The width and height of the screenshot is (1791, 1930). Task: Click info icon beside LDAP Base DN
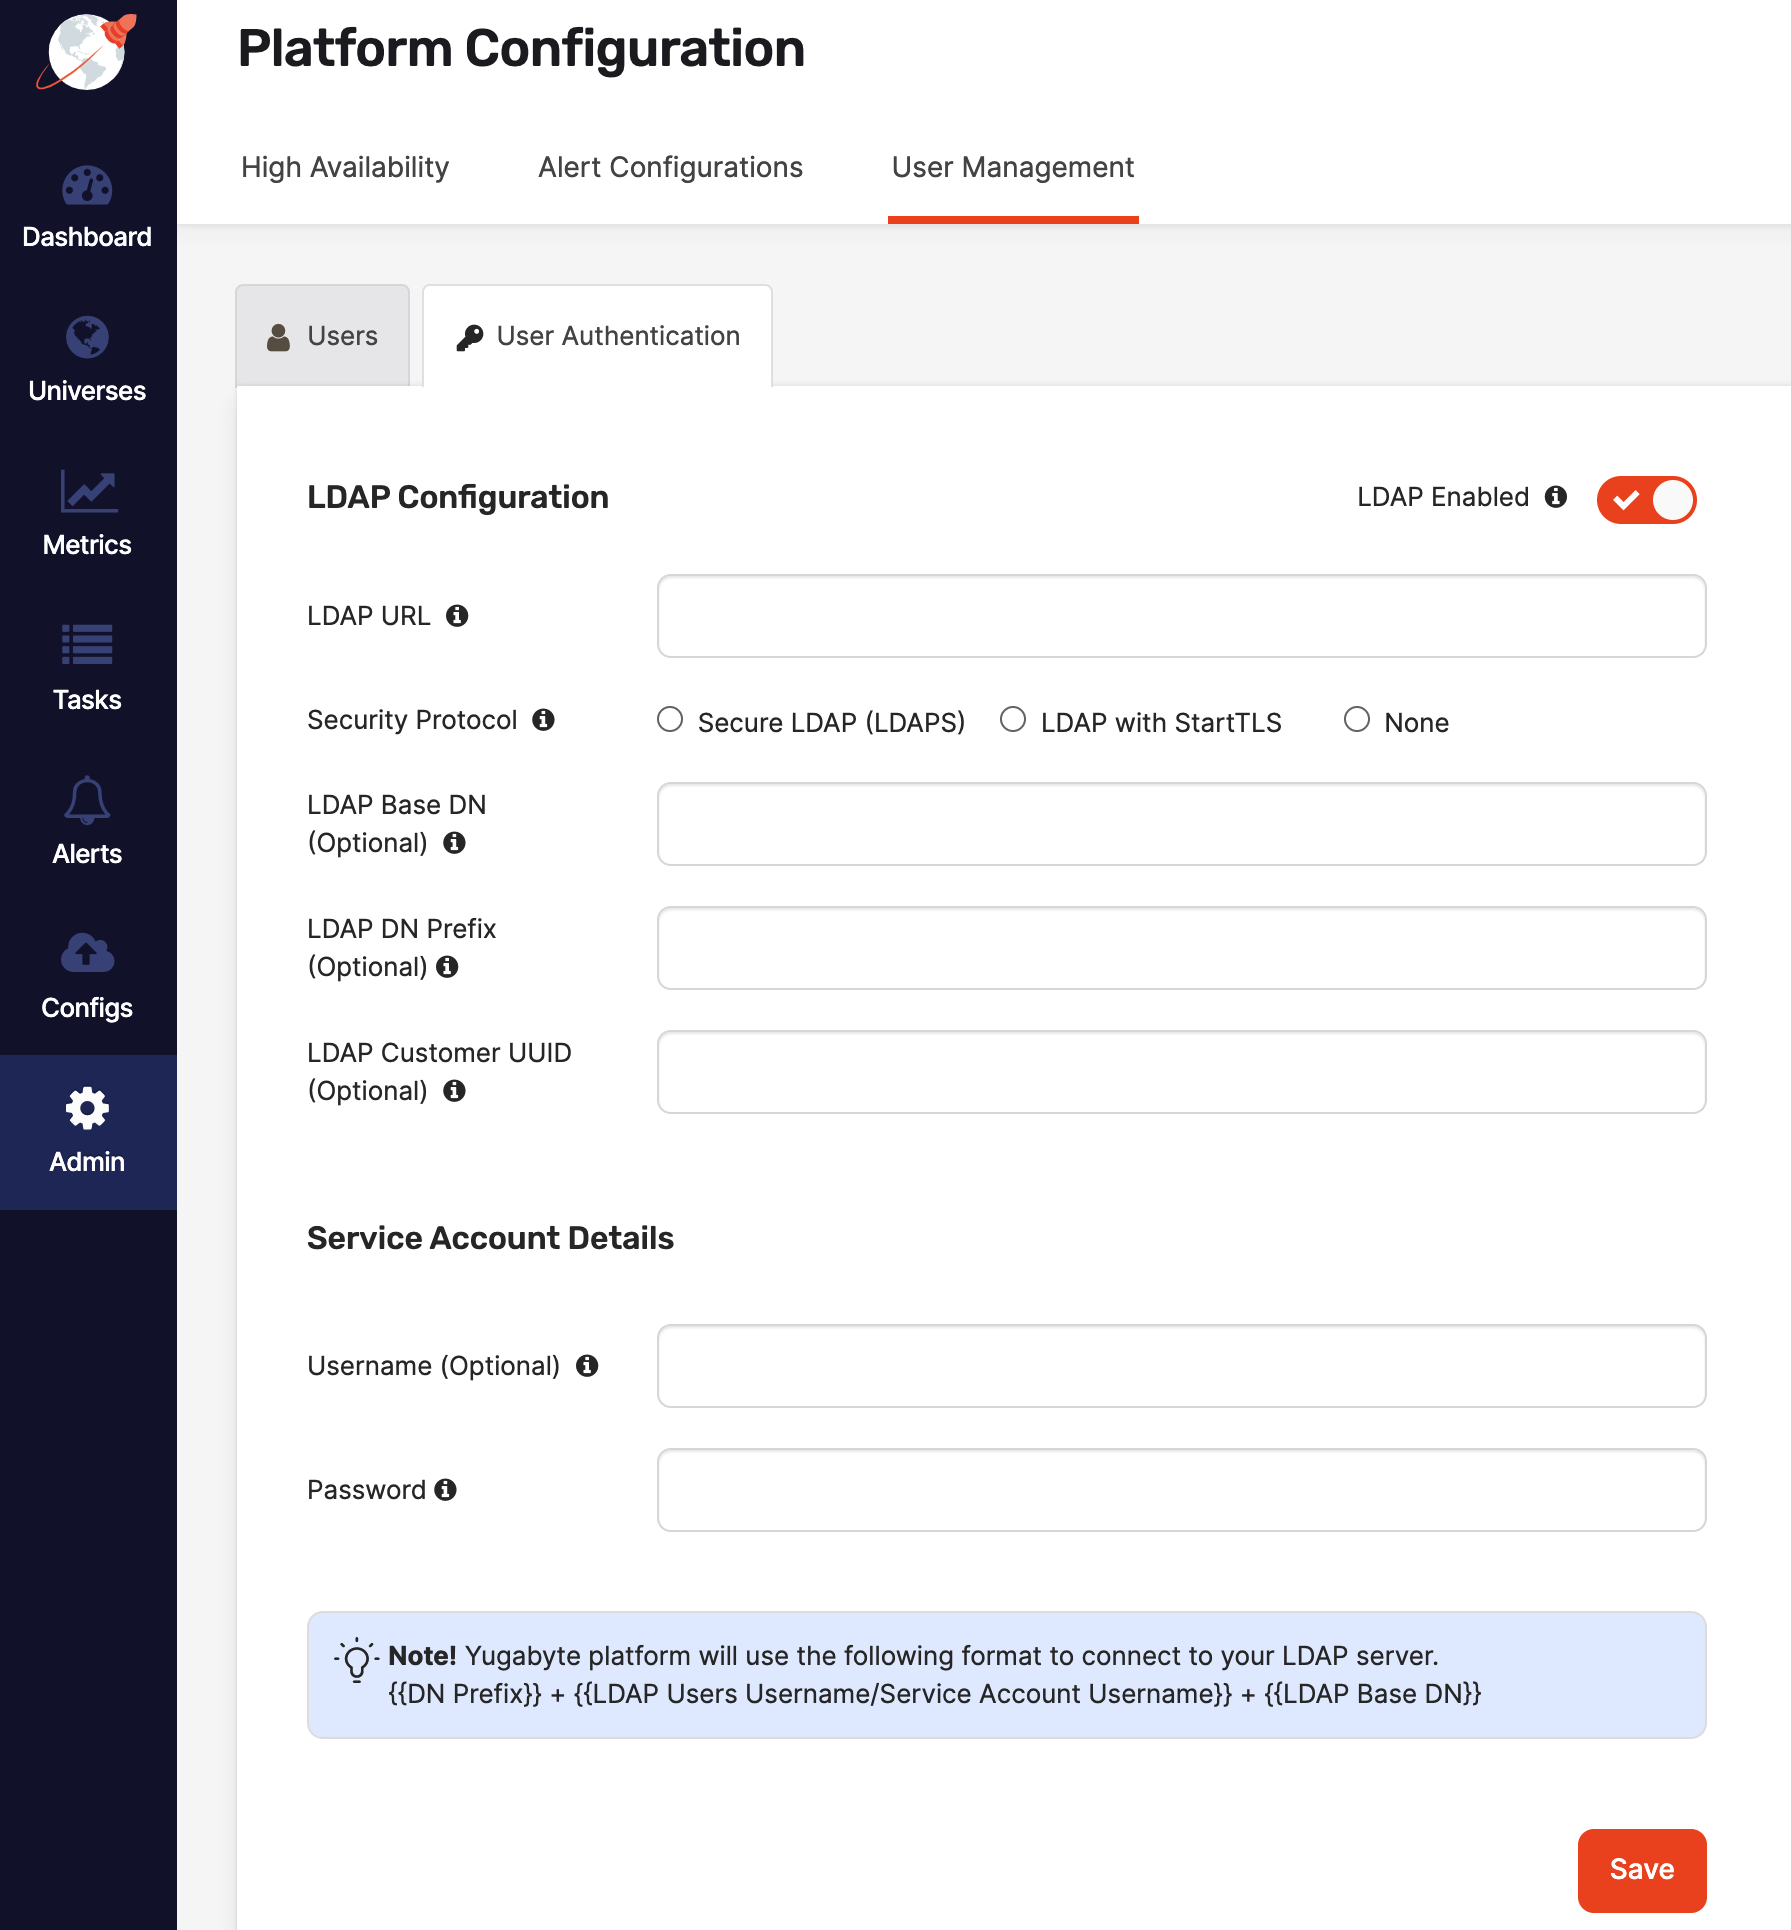coord(454,843)
